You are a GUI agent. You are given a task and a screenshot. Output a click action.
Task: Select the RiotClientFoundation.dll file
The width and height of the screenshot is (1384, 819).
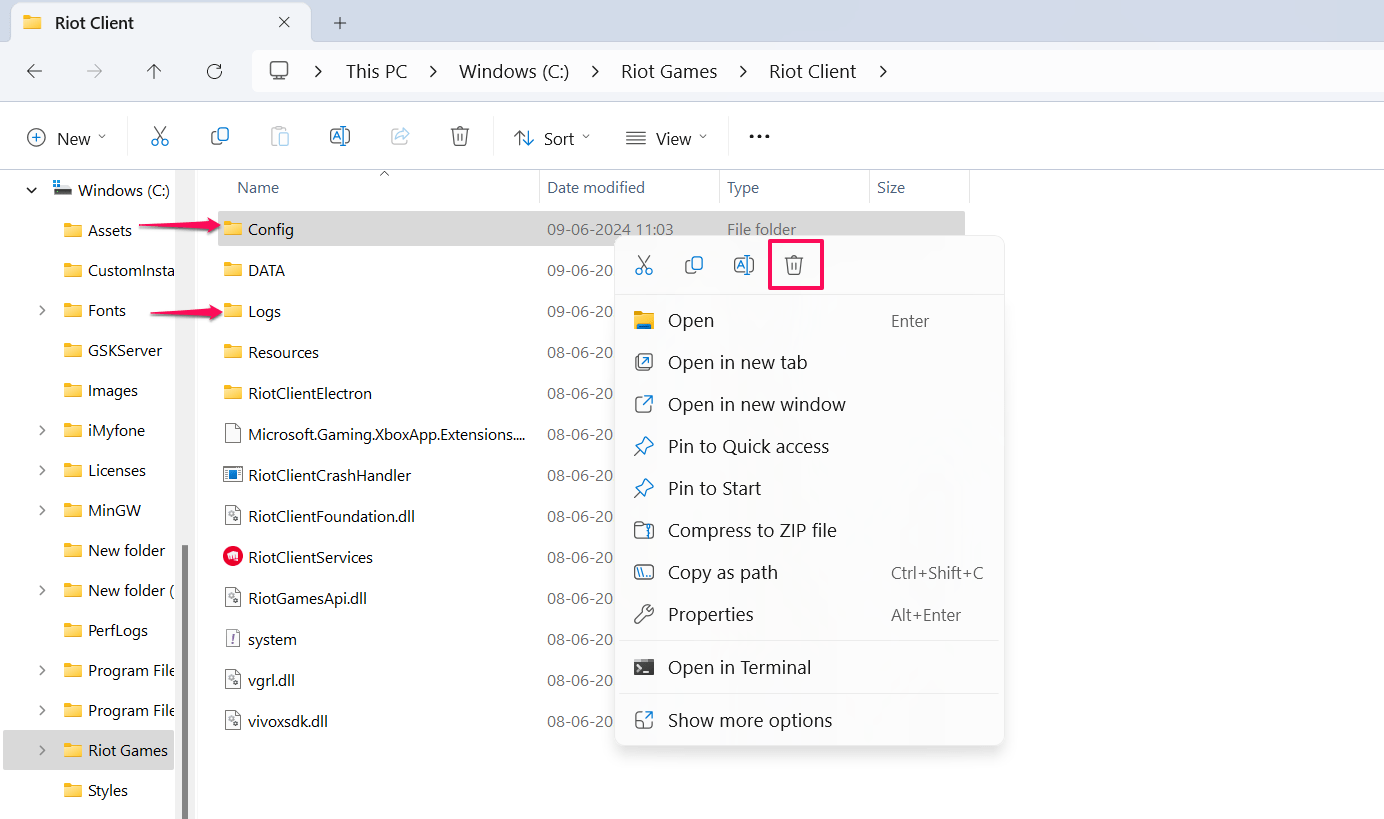click(331, 516)
